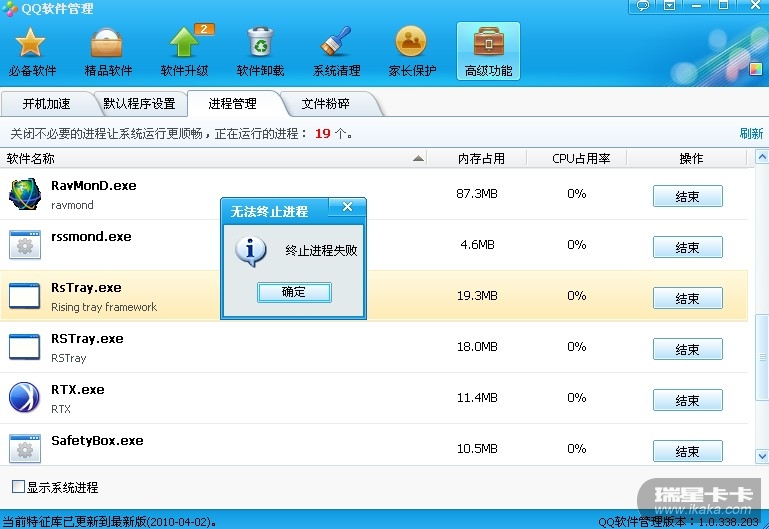Open 软件升级 green arrow section

[184, 51]
